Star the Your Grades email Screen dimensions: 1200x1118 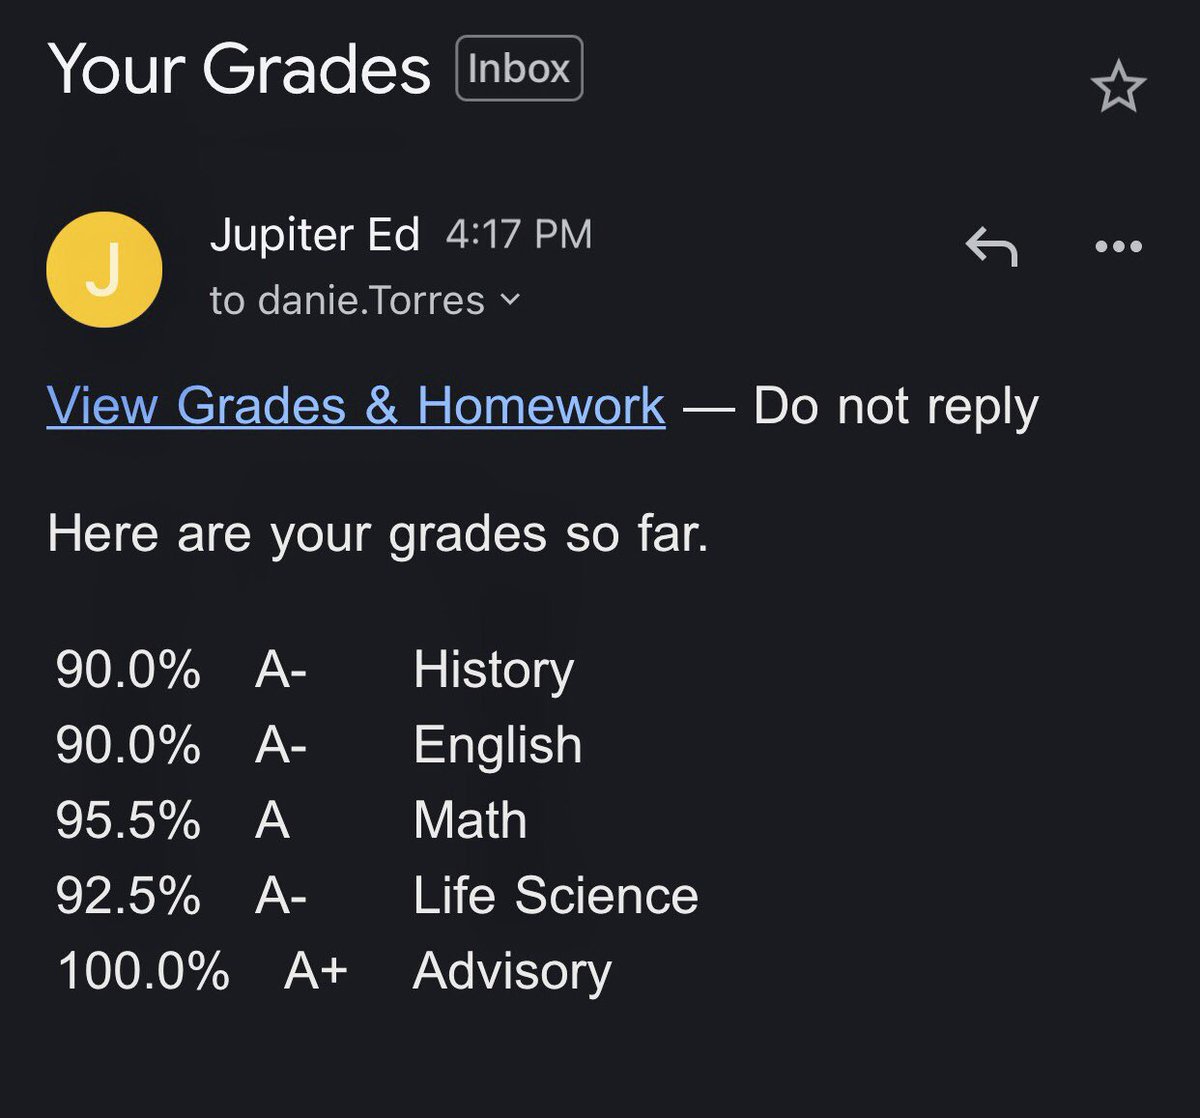[1118, 87]
